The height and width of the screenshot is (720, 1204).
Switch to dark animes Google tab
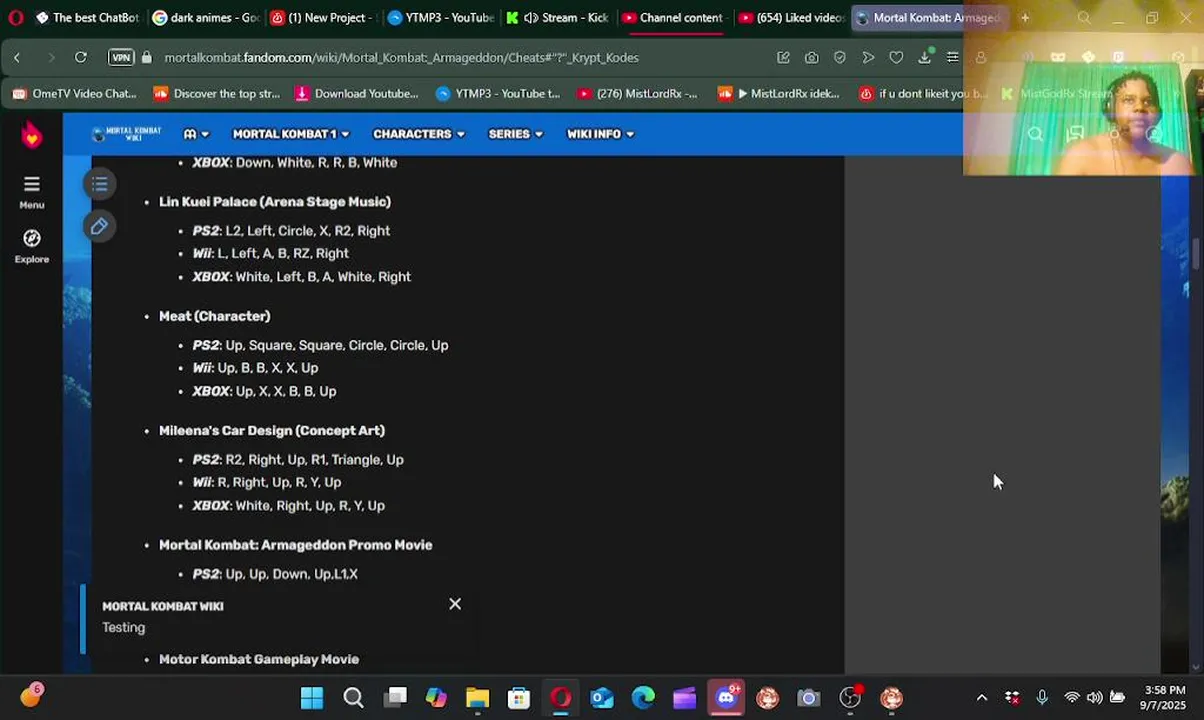205,18
